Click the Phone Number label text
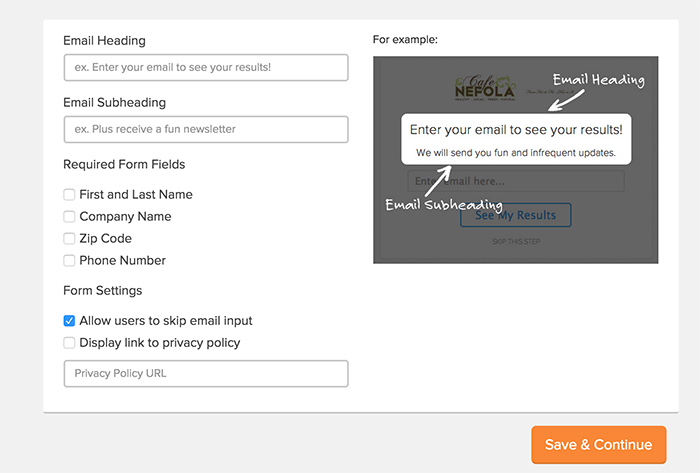The width and height of the screenshot is (700, 473). [x=122, y=260]
